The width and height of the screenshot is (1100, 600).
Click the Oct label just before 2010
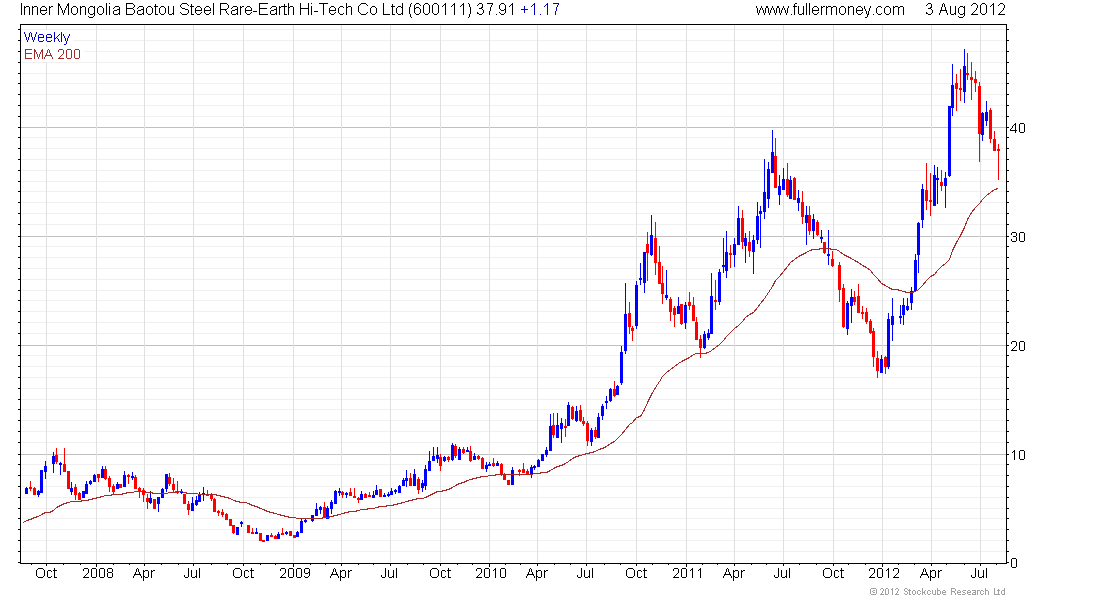(440, 573)
